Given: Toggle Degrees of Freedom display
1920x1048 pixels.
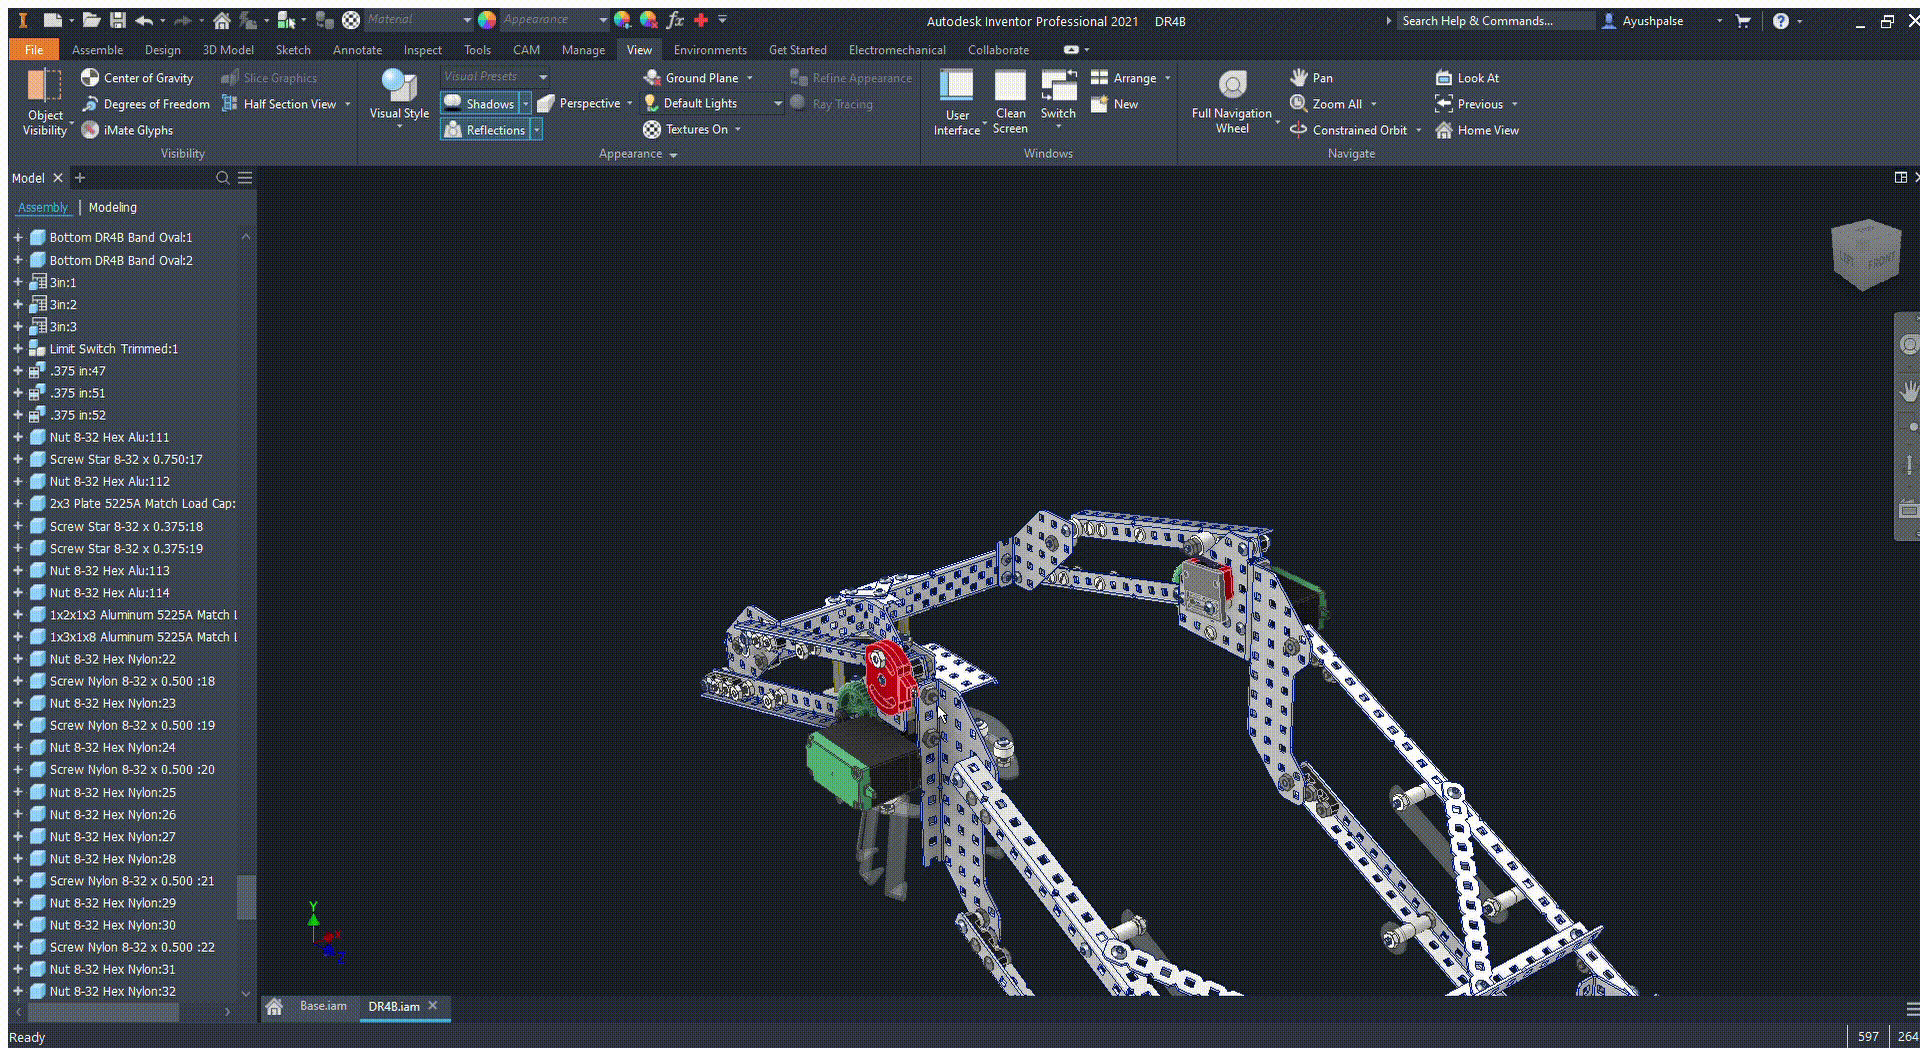Looking at the screenshot, I should [146, 104].
